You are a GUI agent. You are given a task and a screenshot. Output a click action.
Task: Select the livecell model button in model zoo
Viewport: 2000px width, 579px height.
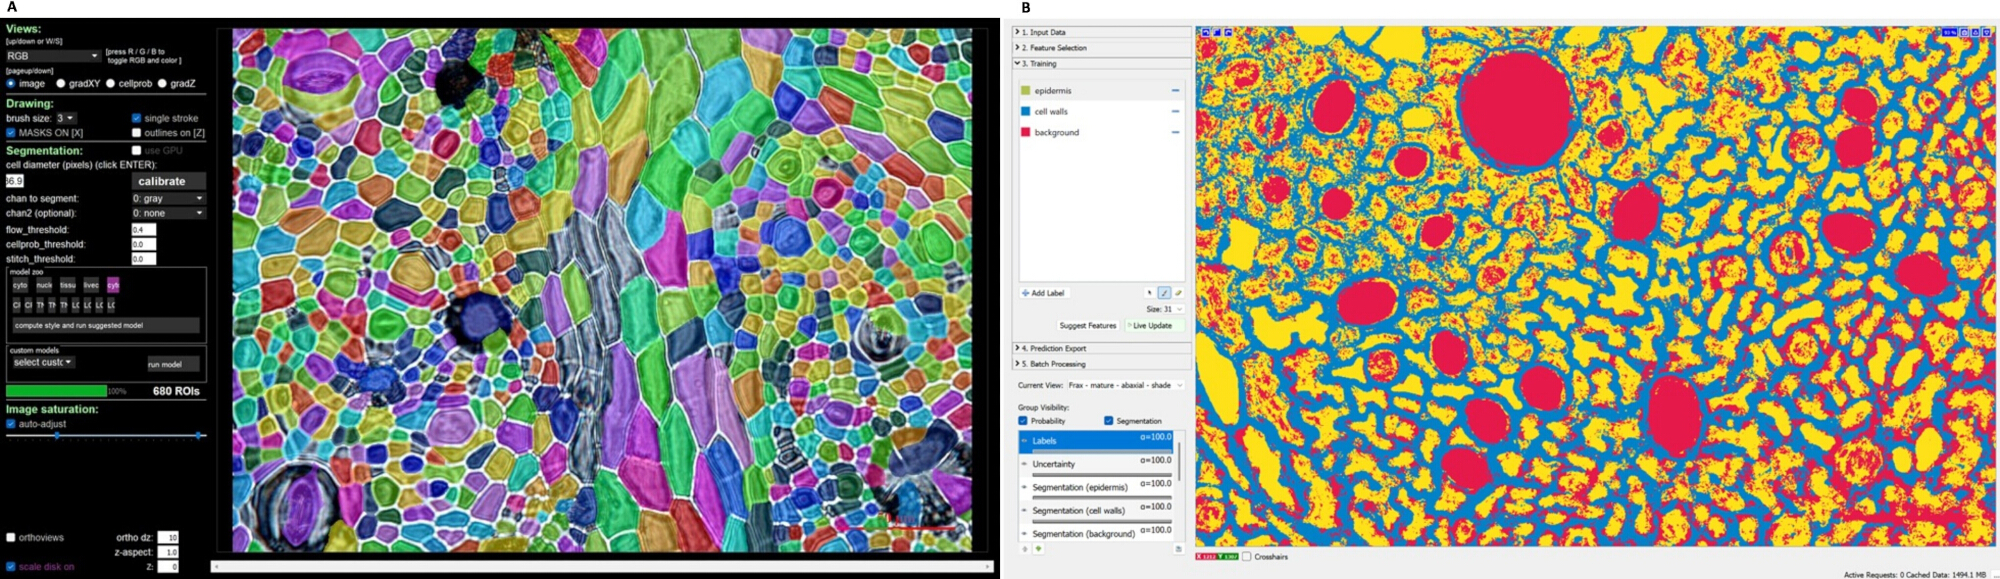coord(91,285)
